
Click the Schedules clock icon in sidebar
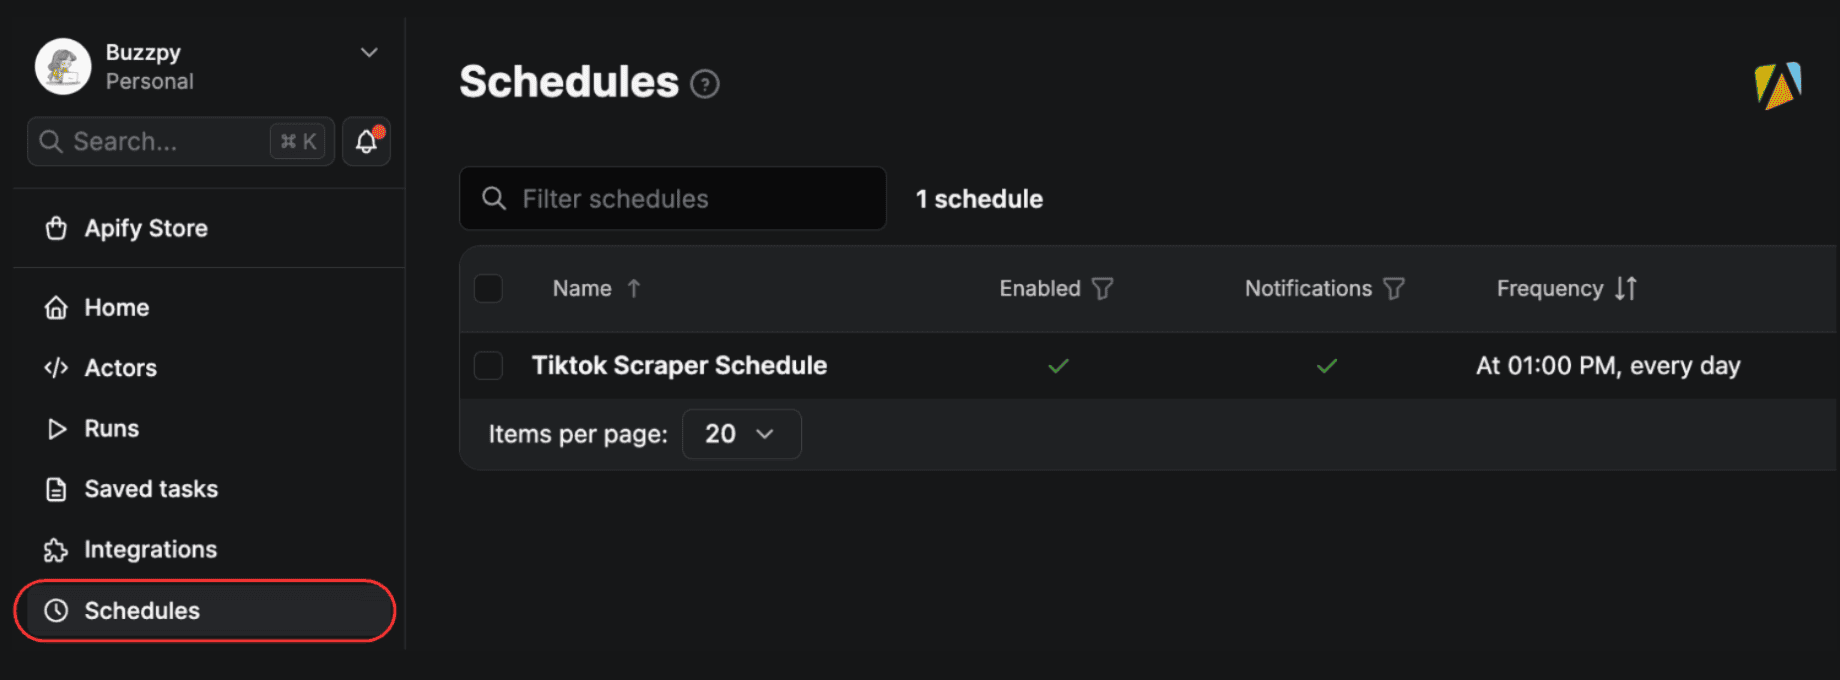(57, 610)
